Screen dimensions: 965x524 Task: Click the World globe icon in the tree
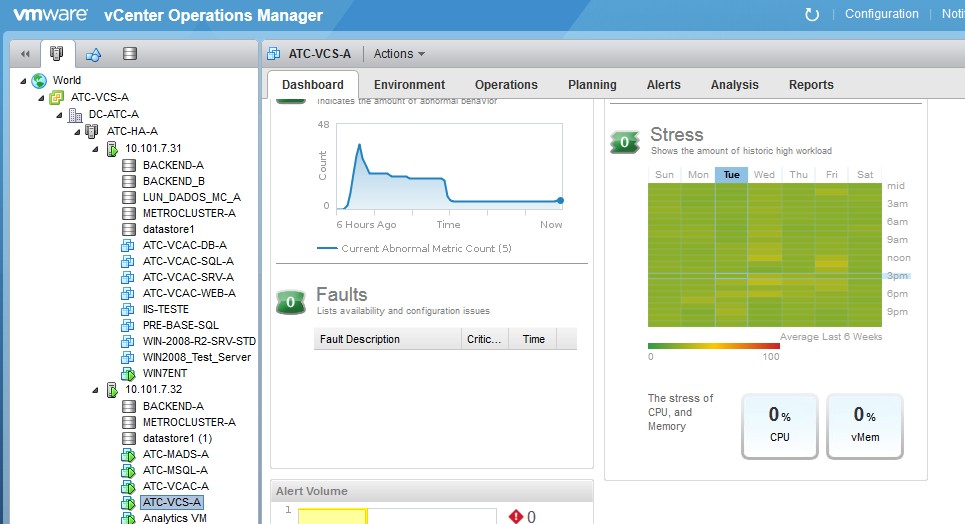[x=39, y=81]
